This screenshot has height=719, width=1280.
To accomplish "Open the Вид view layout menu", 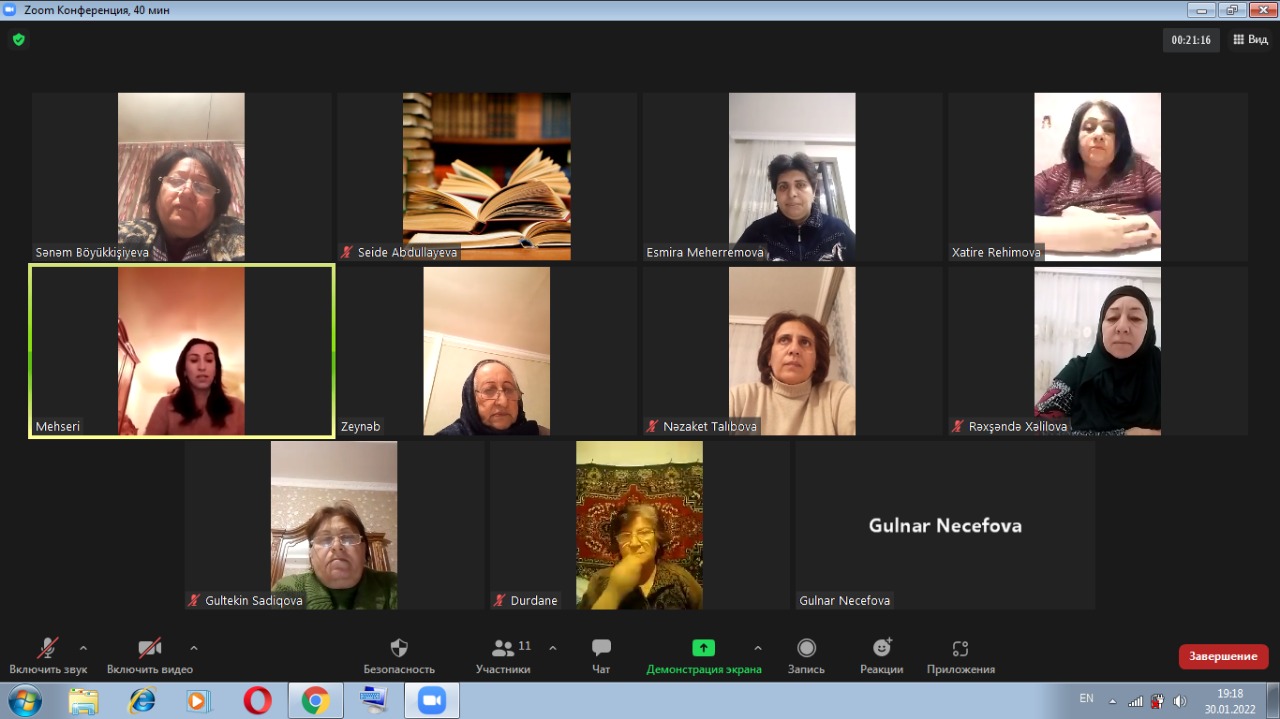I will (x=1250, y=40).
